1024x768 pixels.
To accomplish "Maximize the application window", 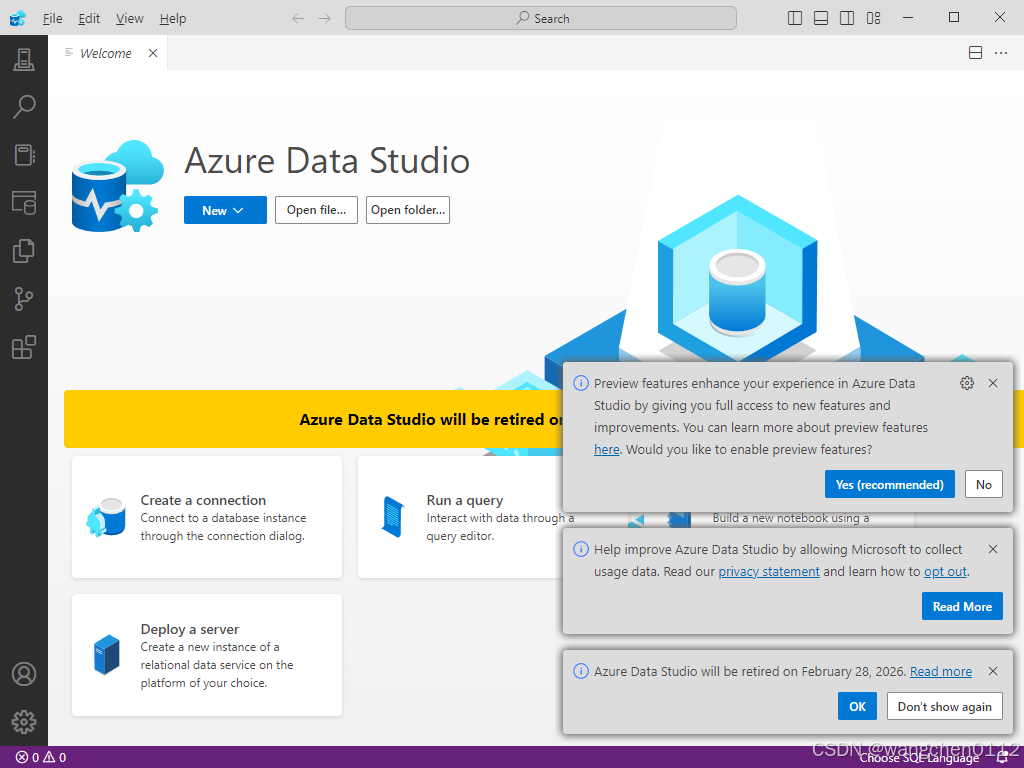I will pyautogui.click(x=954, y=18).
